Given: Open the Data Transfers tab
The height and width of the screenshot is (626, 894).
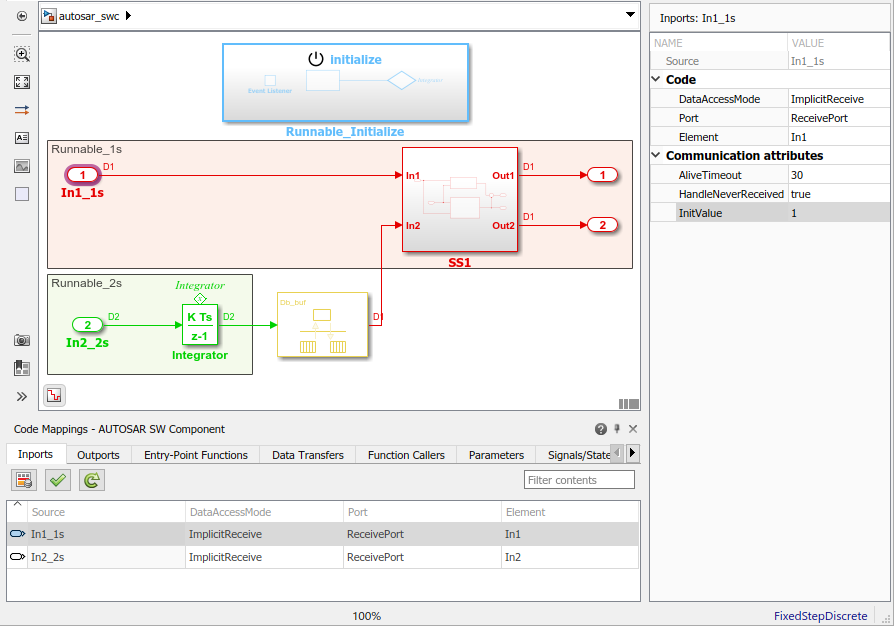Looking at the screenshot, I should pyautogui.click(x=308, y=455).
